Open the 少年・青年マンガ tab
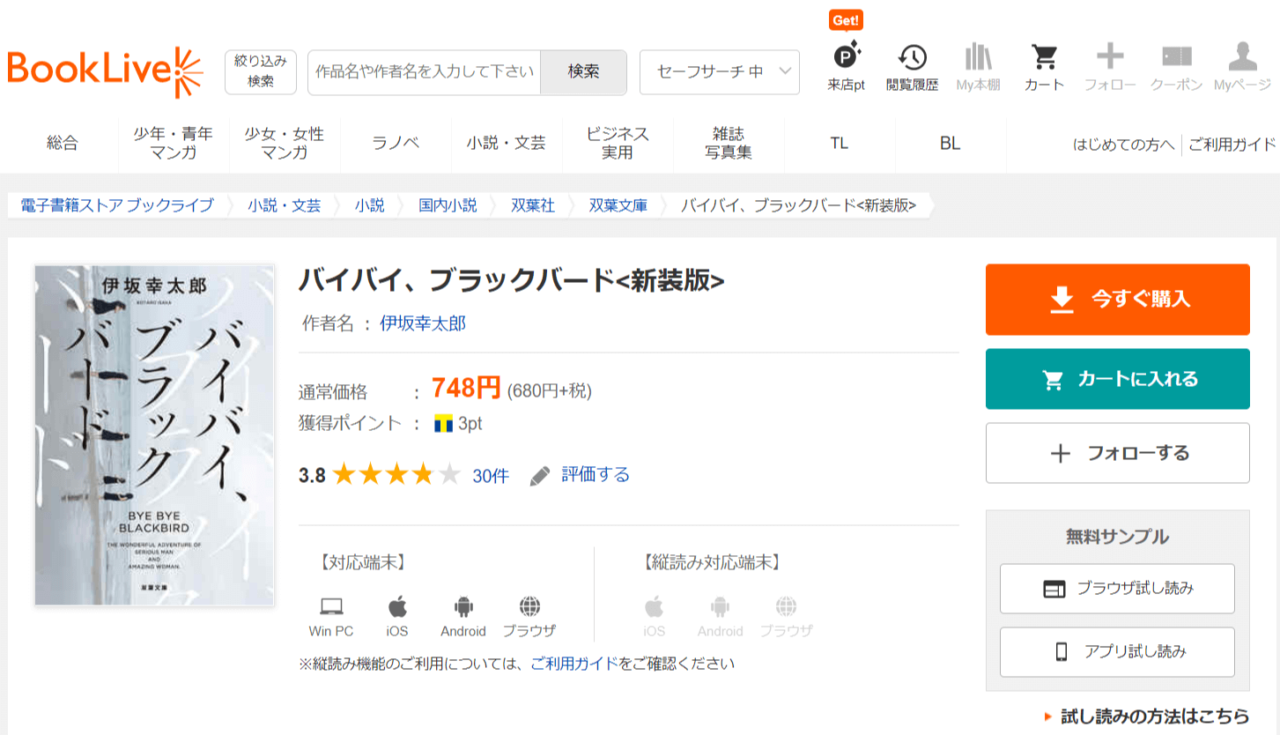The width and height of the screenshot is (1280, 735). [173, 143]
